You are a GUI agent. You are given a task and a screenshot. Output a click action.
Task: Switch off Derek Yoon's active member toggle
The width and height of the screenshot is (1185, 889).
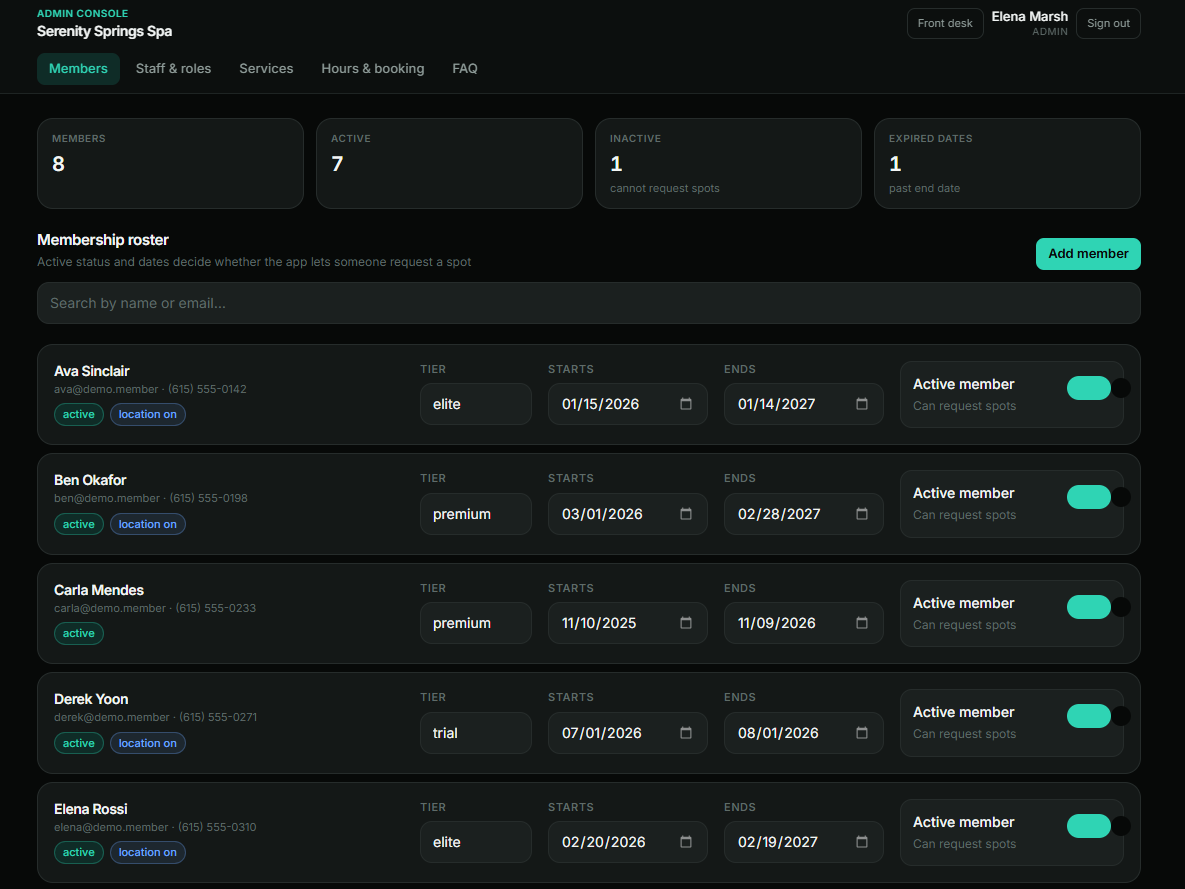point(1089,716)
